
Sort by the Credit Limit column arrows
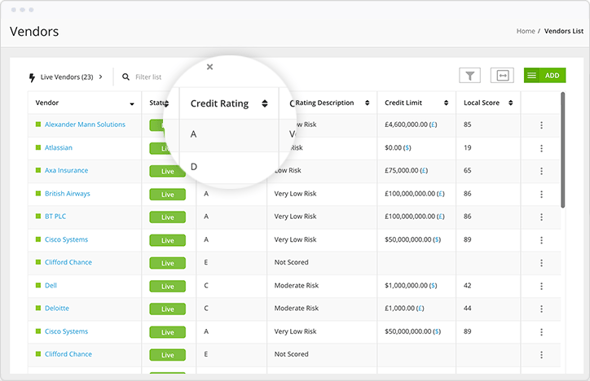click(446, 103)
